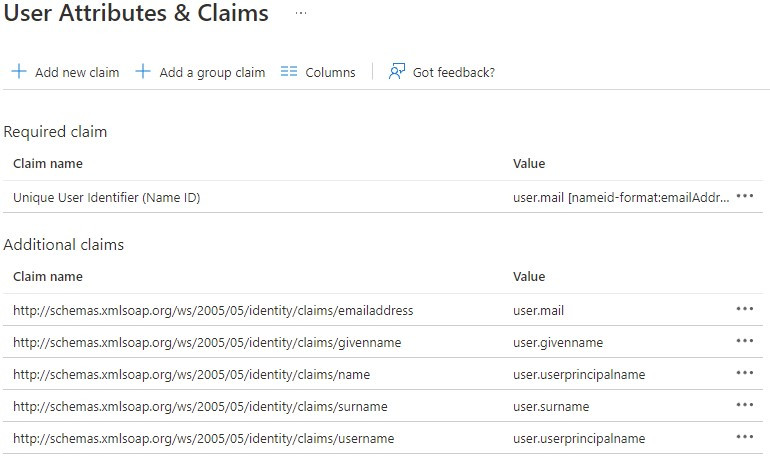Open ellipsis menu for Unique User Identifier
The width and height of the screenshot is (770, 470).
click(744, 197)
